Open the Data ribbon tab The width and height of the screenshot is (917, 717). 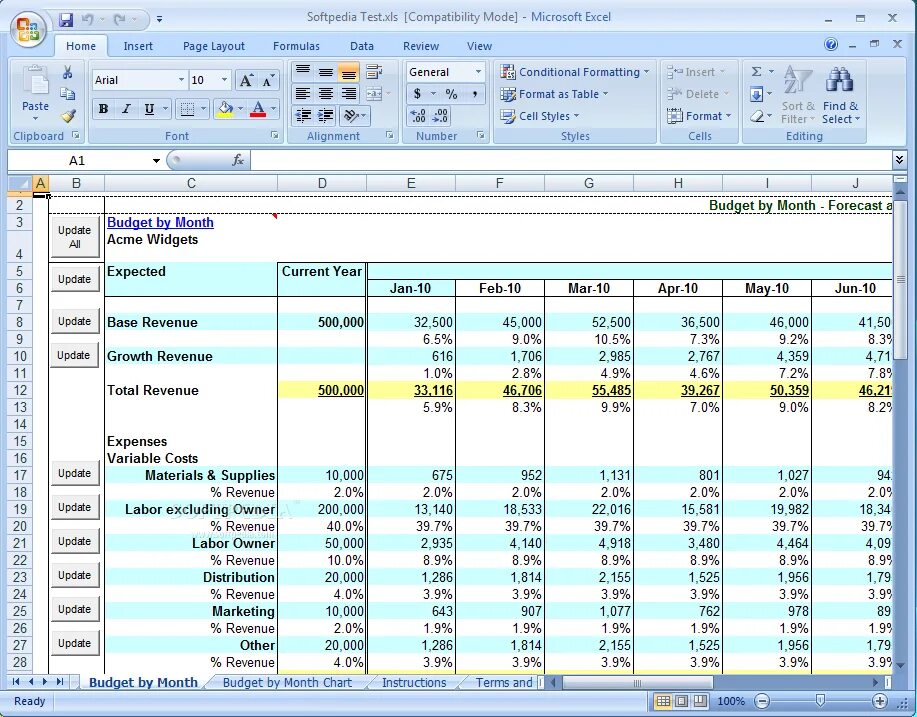pyautogui.click(x=361, y=46)
